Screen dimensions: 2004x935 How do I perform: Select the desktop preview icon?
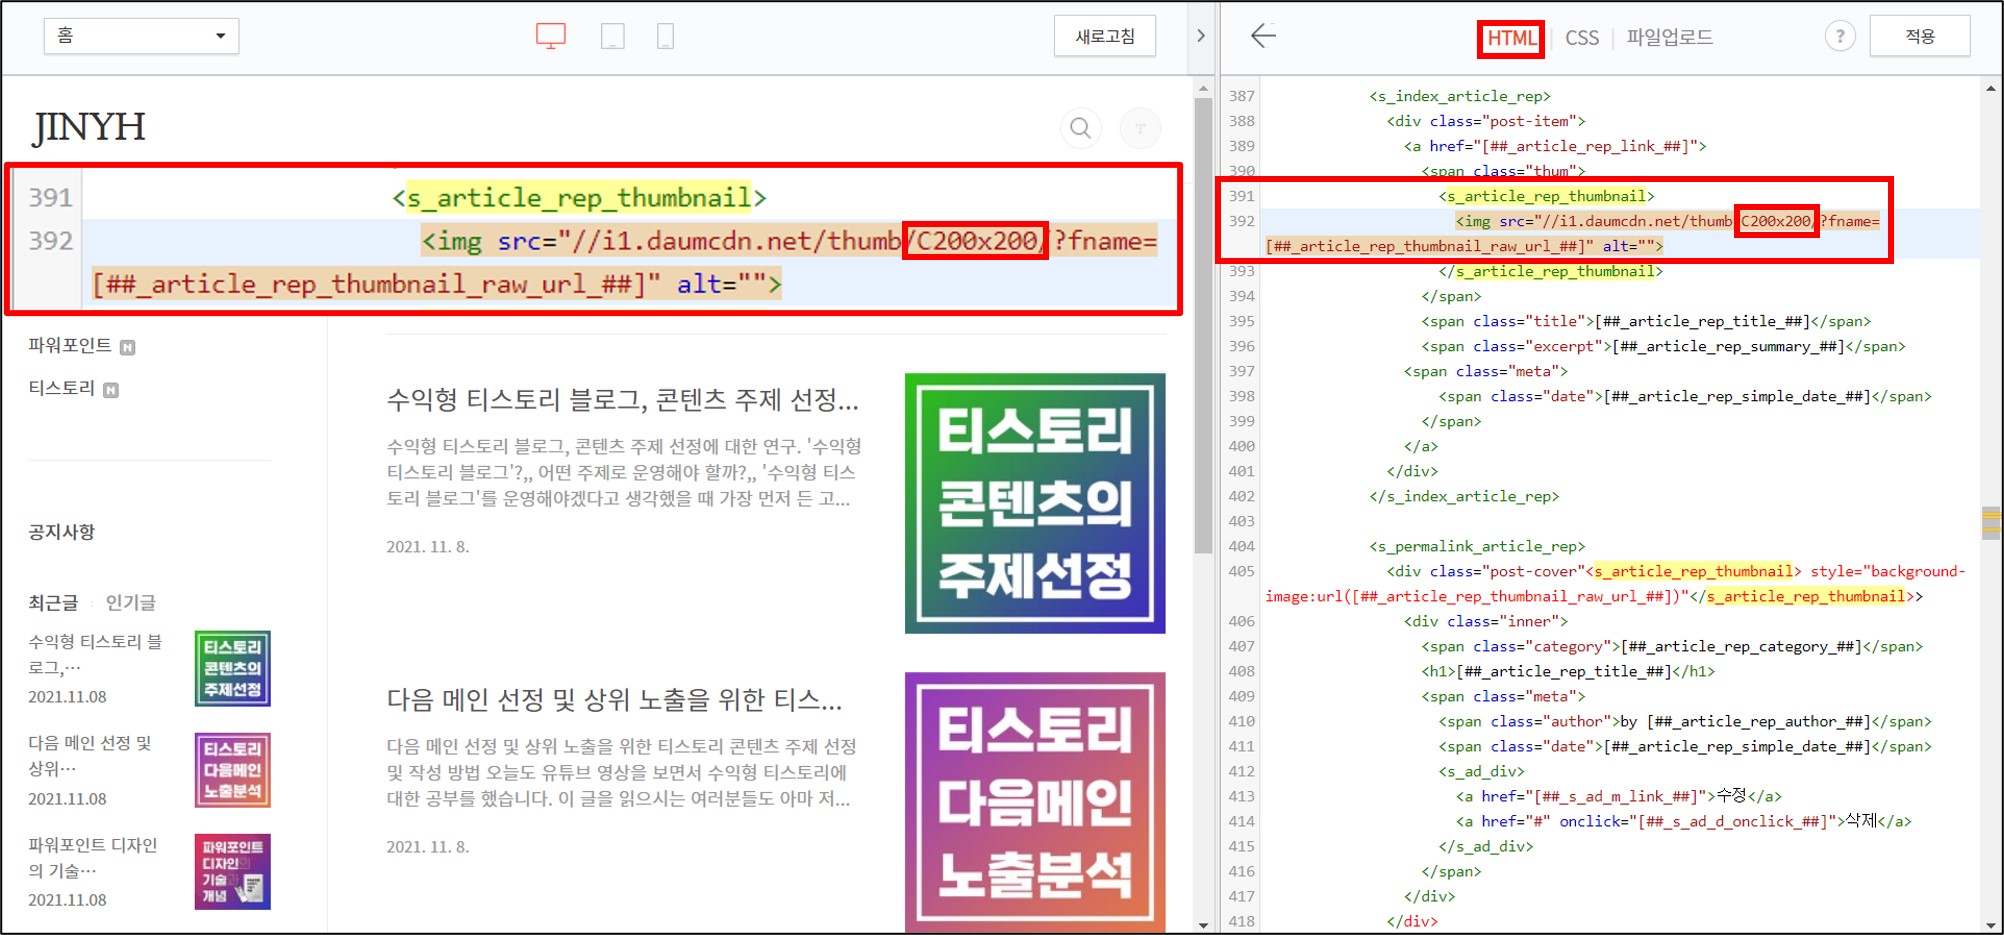(551, 37)
